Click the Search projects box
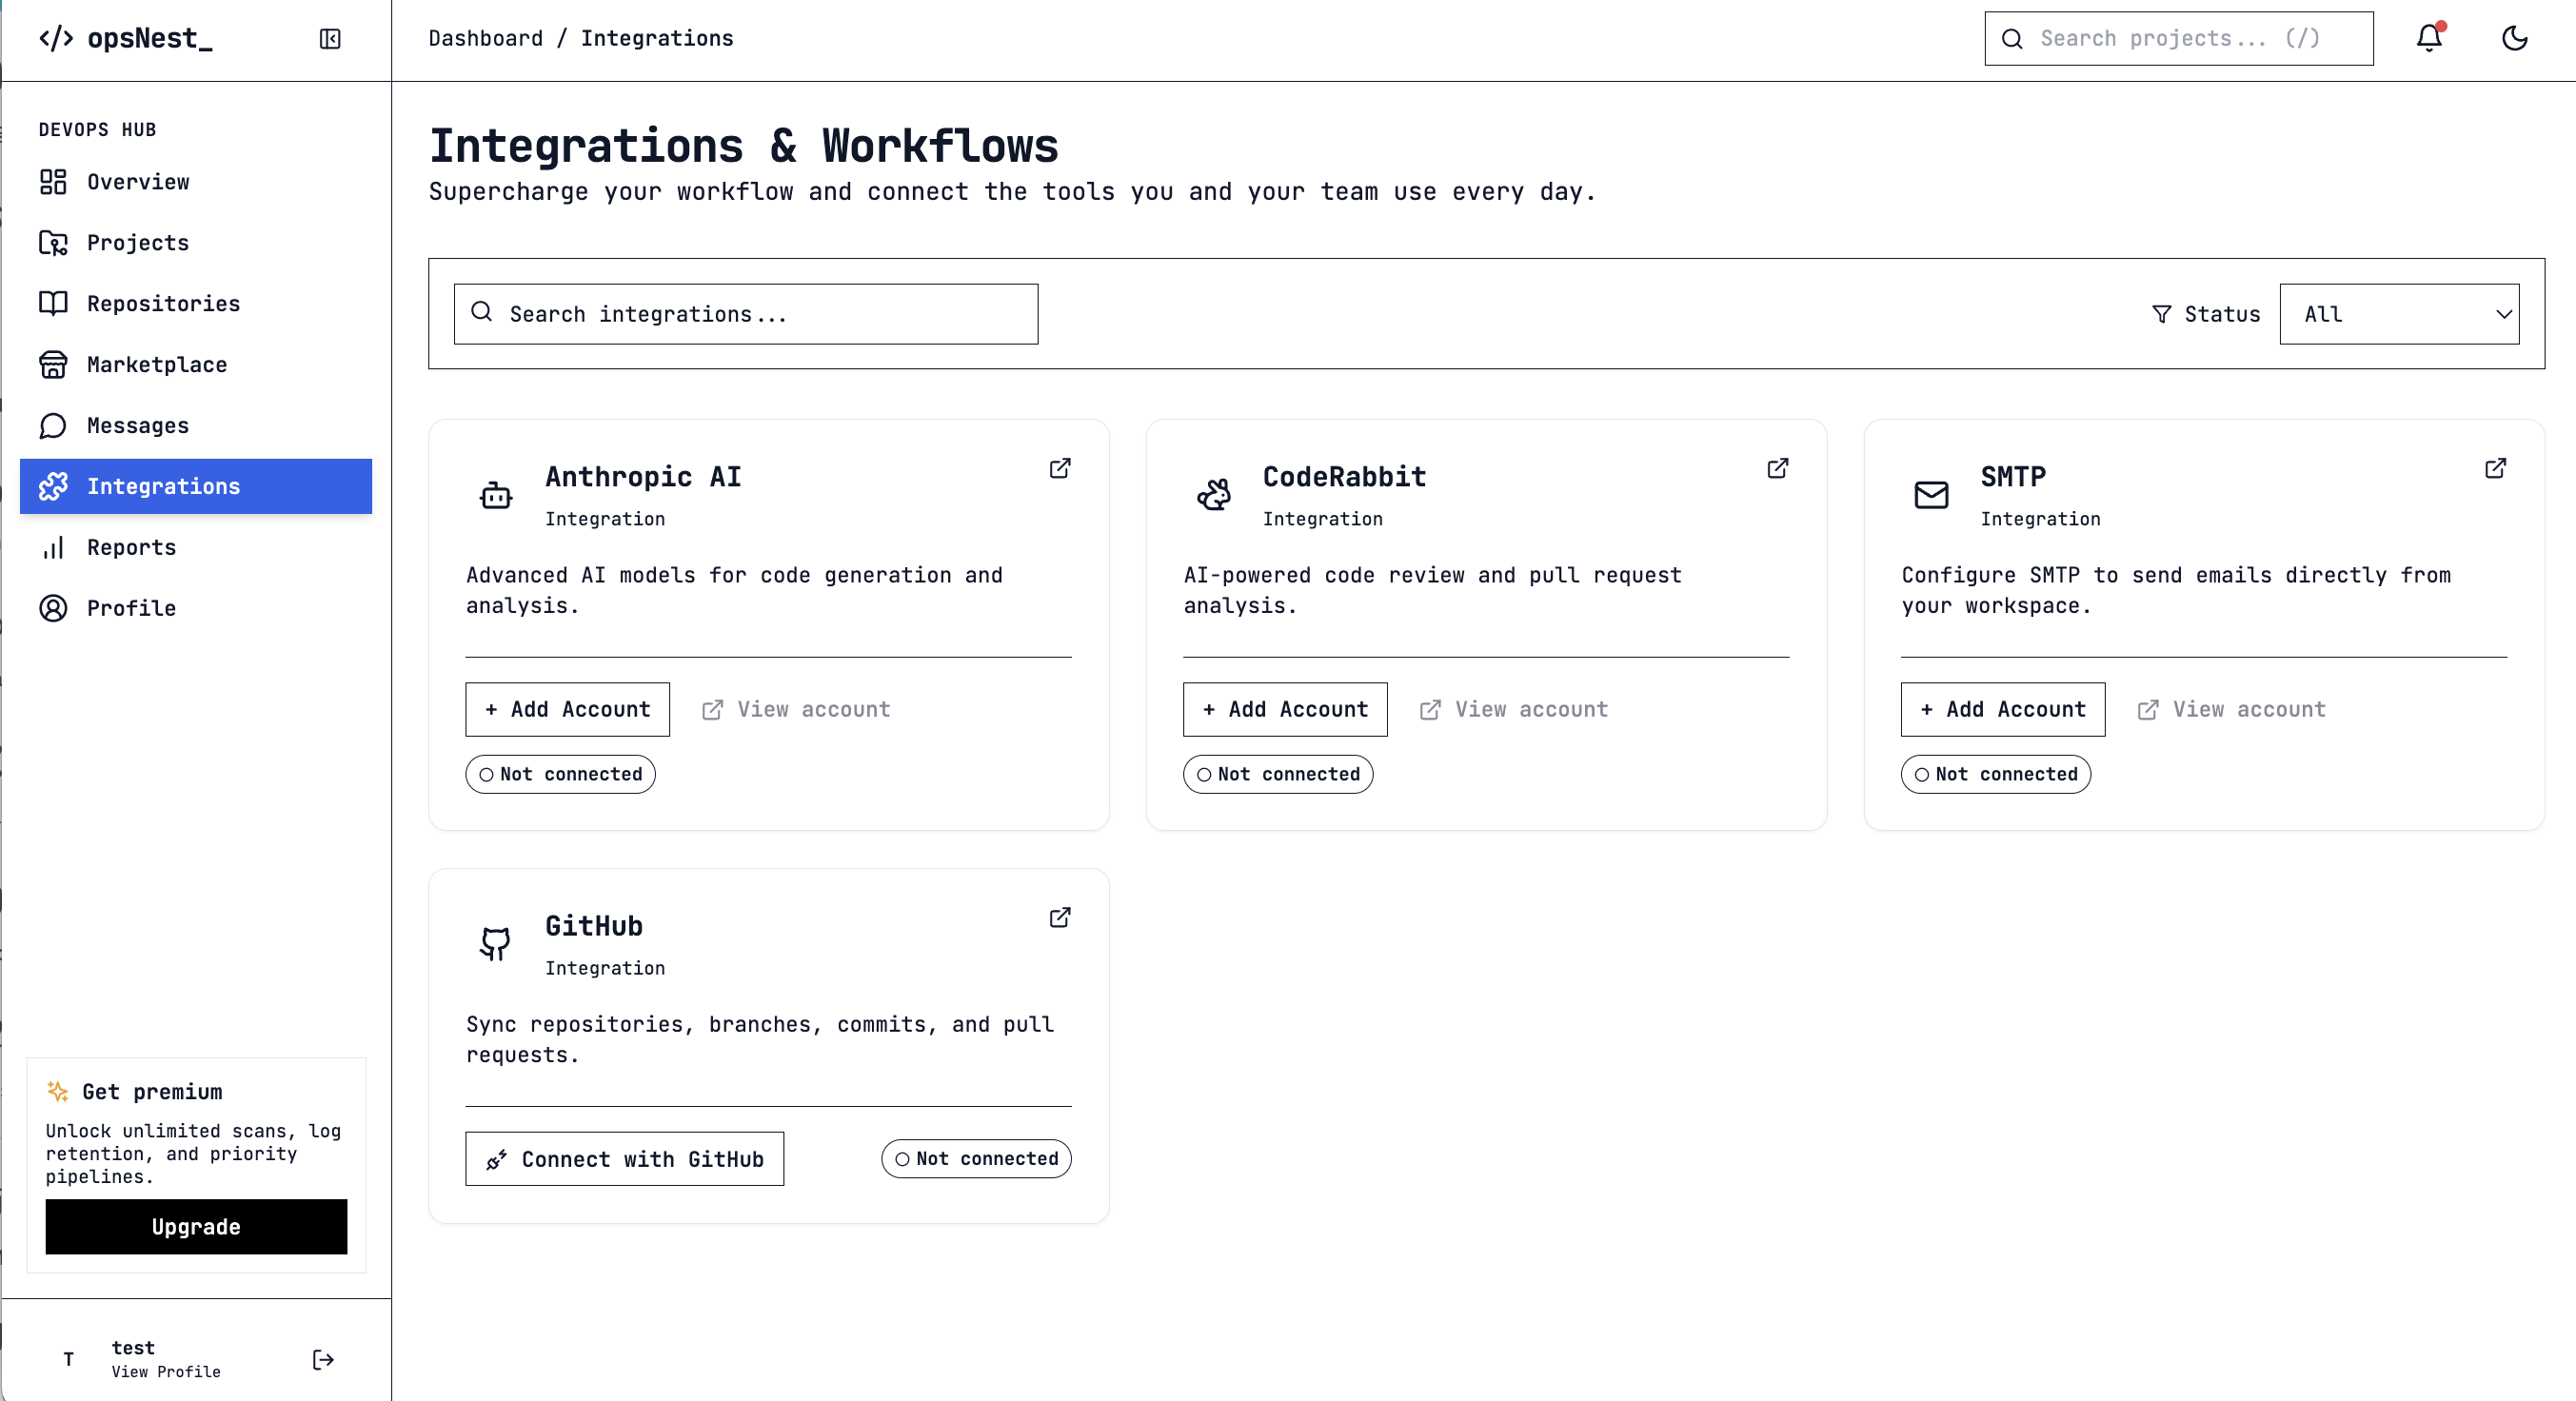The width and height of the screenshot is (2576, 1401). point(2178,38)
